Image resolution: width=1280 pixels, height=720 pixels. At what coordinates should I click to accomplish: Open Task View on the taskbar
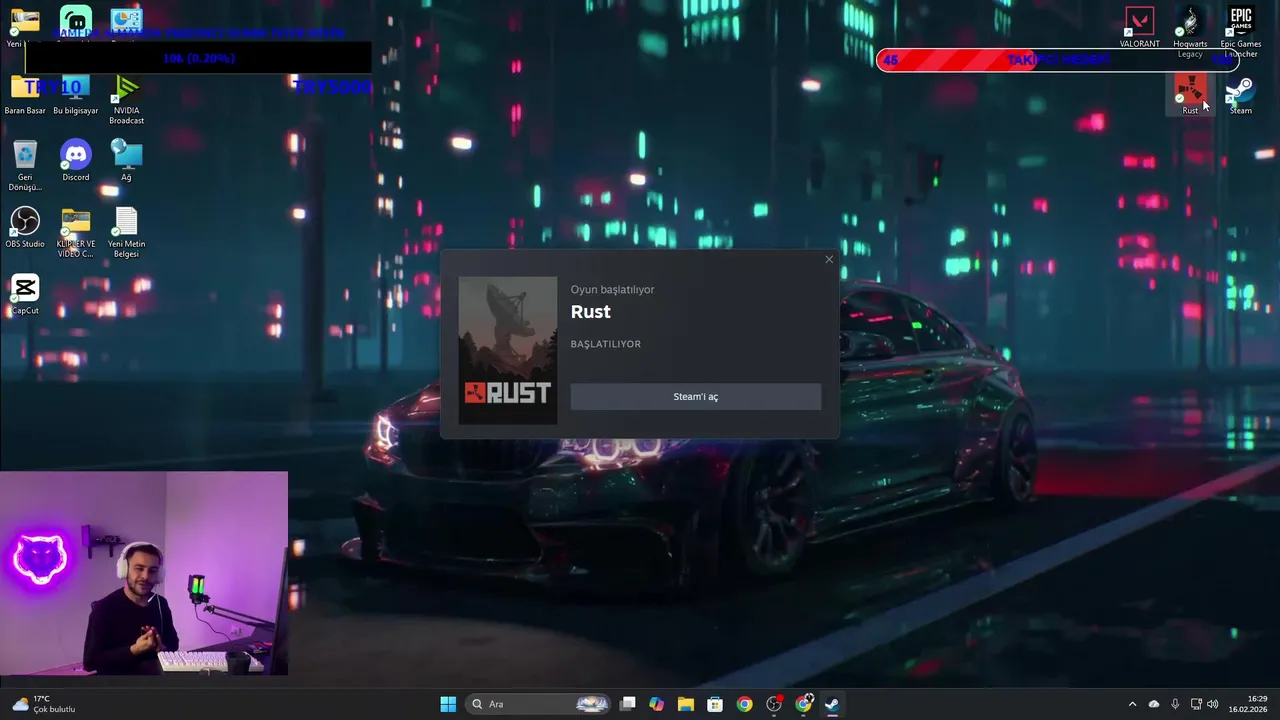click(628, 704)
